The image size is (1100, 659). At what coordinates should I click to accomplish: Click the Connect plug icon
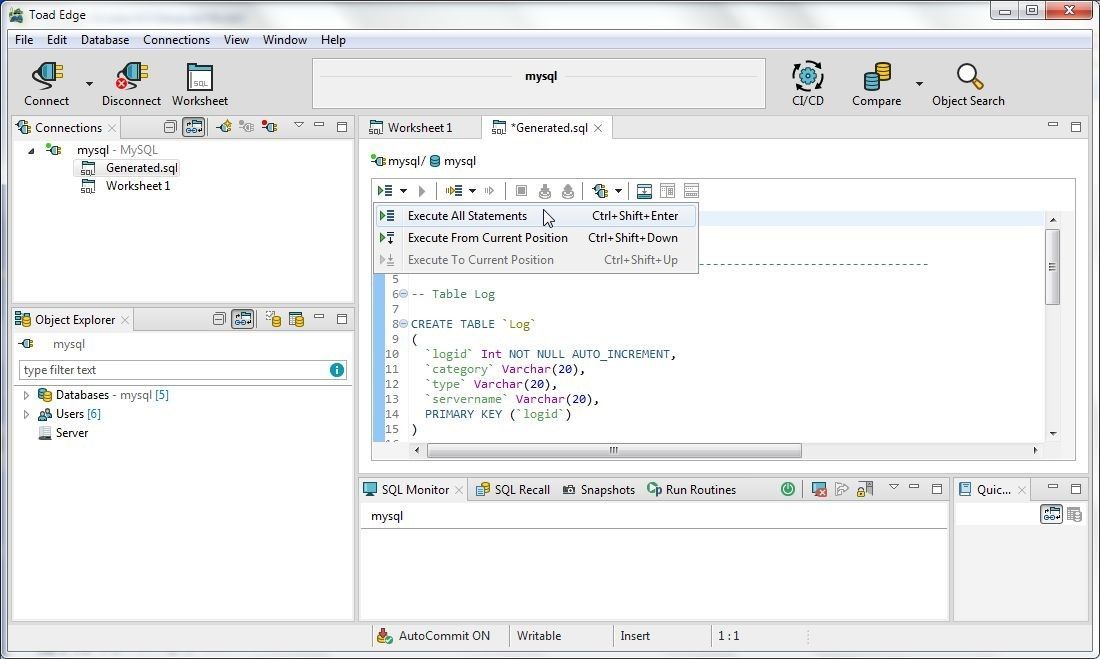tap(48, 76)
